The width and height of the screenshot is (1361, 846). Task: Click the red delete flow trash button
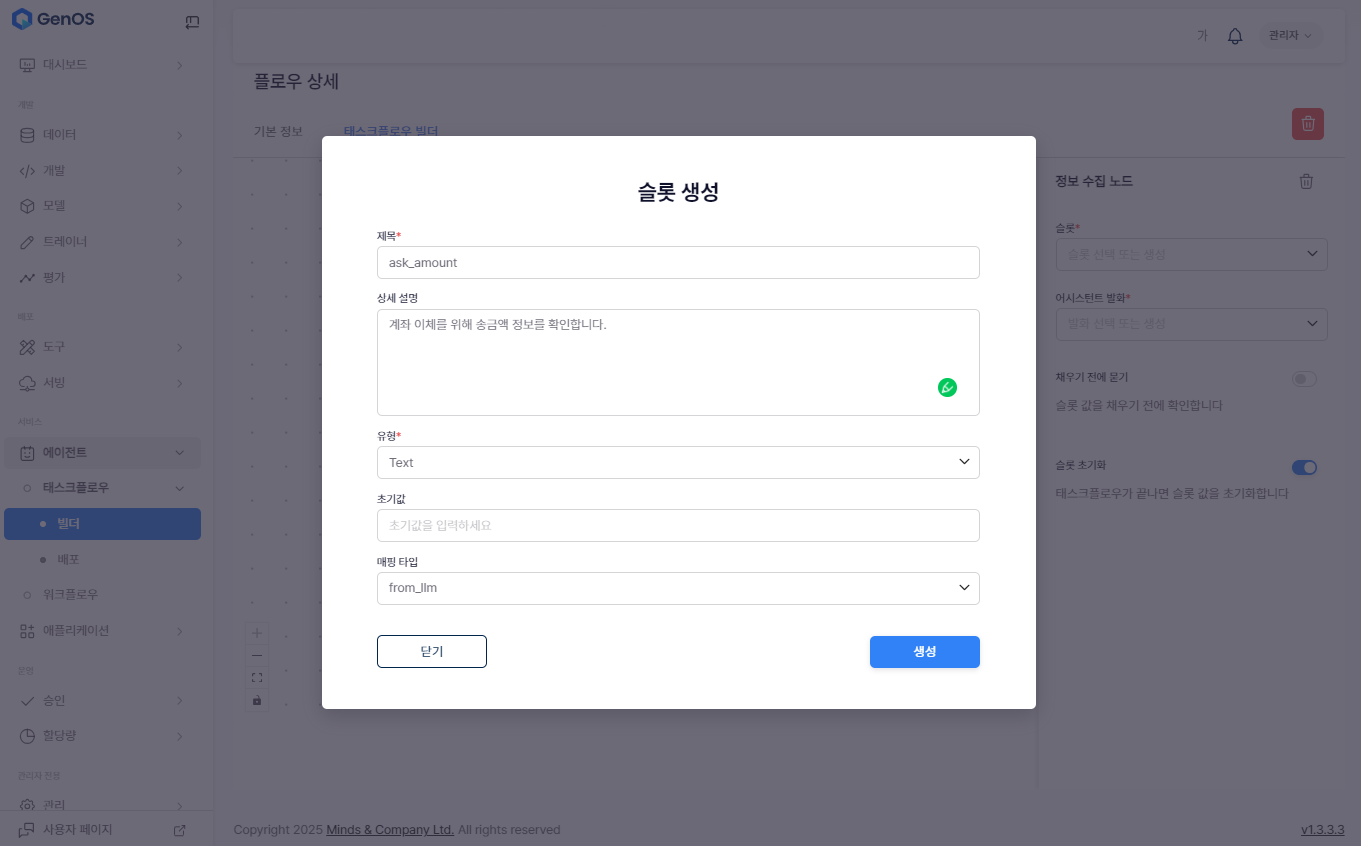pyautogui.click(x=1307, y=124)
